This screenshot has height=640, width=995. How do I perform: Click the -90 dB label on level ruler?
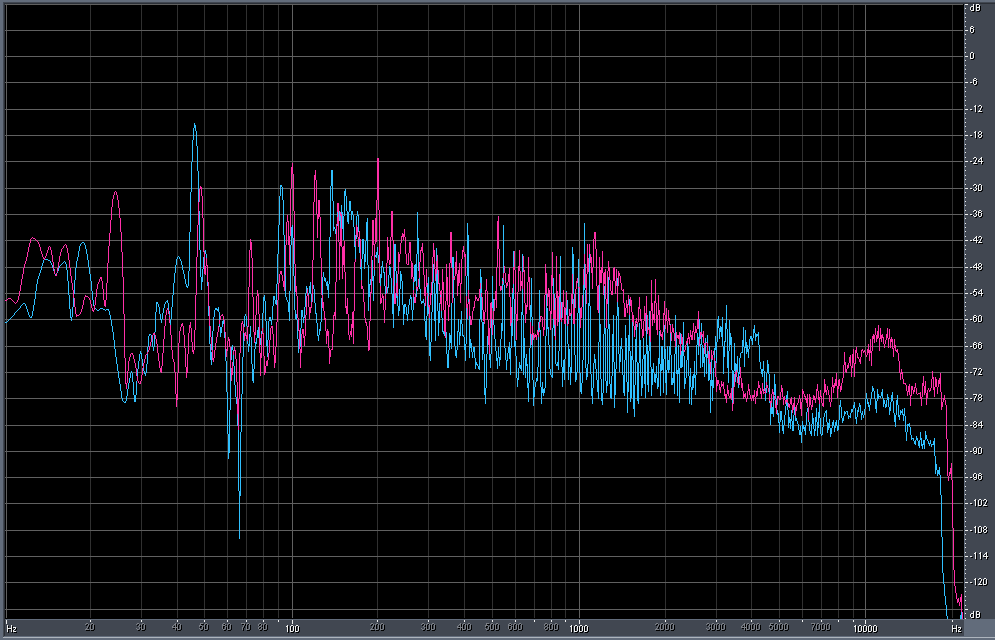click(971, 451)
